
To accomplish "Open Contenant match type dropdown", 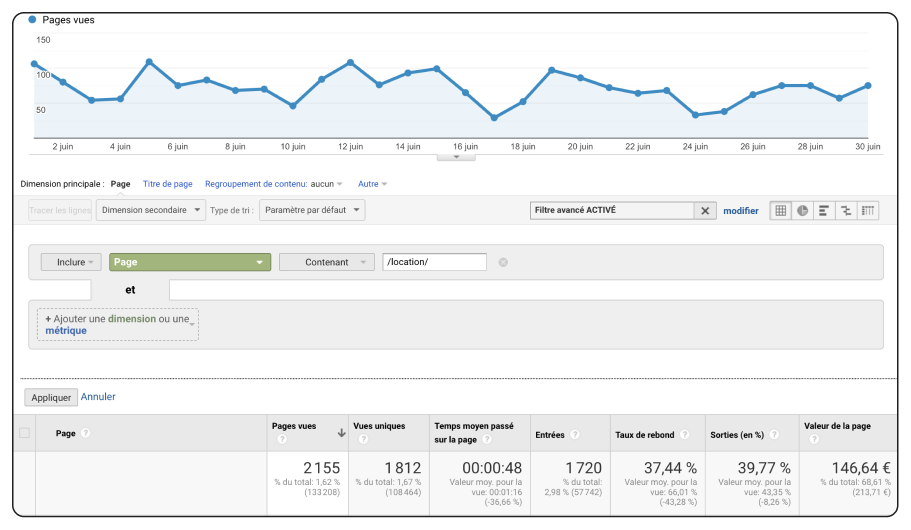I will [326, 262].
